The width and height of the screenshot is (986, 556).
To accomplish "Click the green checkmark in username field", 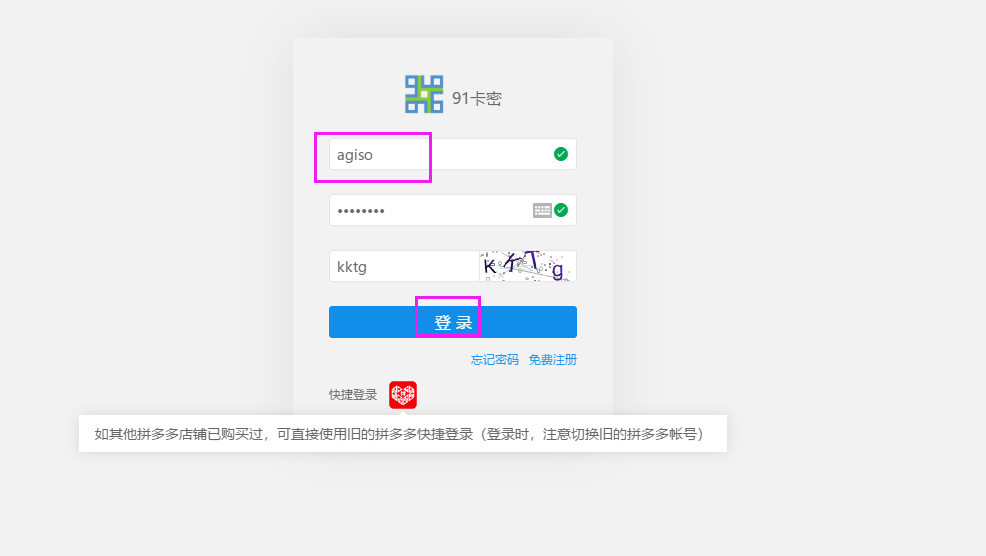I will tap(561, 154).
